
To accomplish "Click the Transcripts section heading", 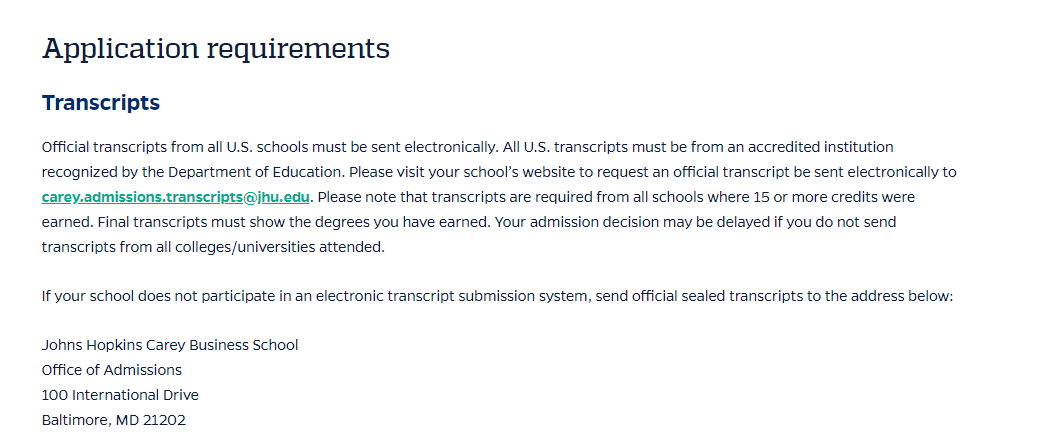I will click(100, 102).
